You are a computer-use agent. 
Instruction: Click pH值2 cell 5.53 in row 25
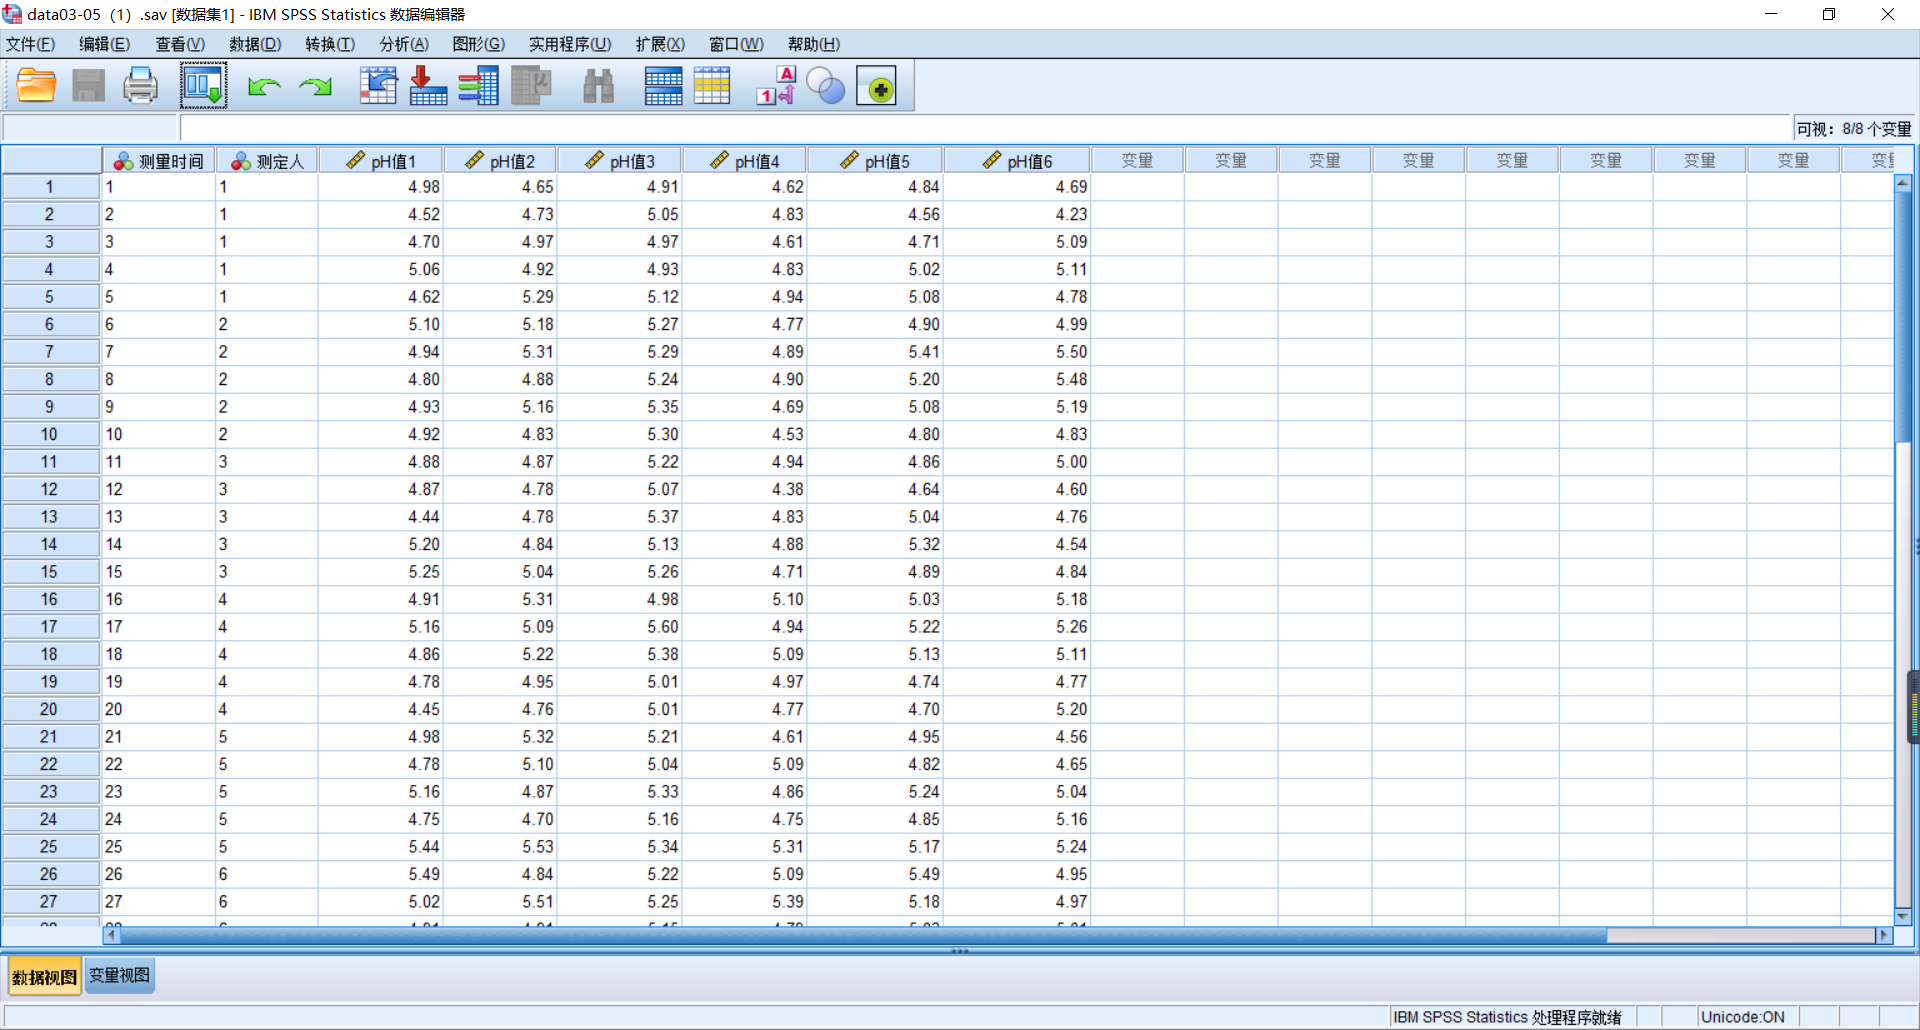point(500,846)
